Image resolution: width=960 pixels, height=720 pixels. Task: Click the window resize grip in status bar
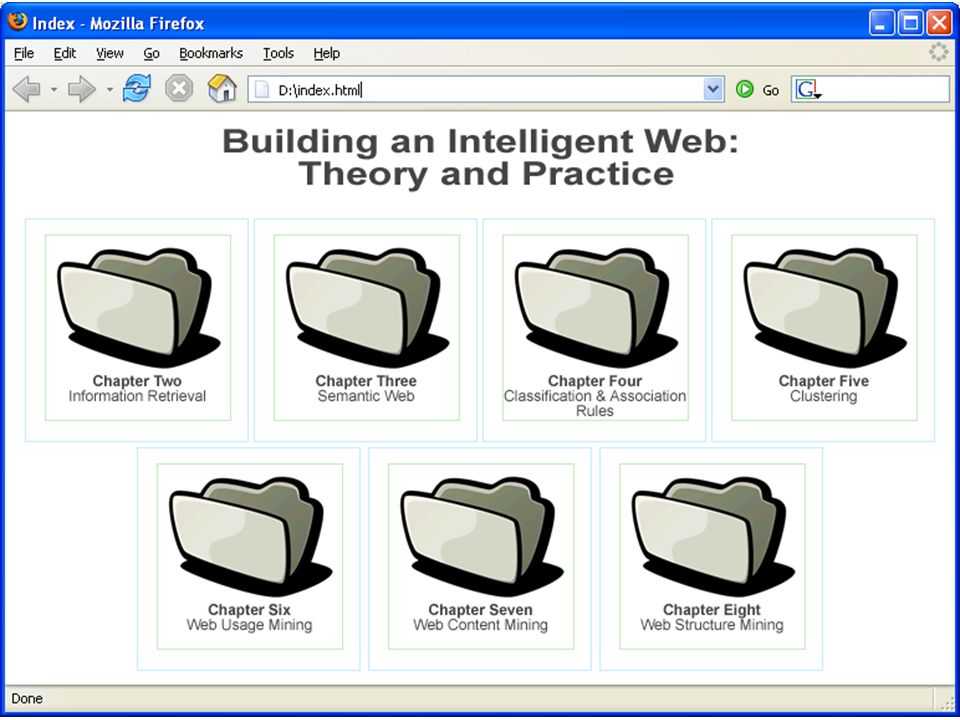tap(948, 703)
